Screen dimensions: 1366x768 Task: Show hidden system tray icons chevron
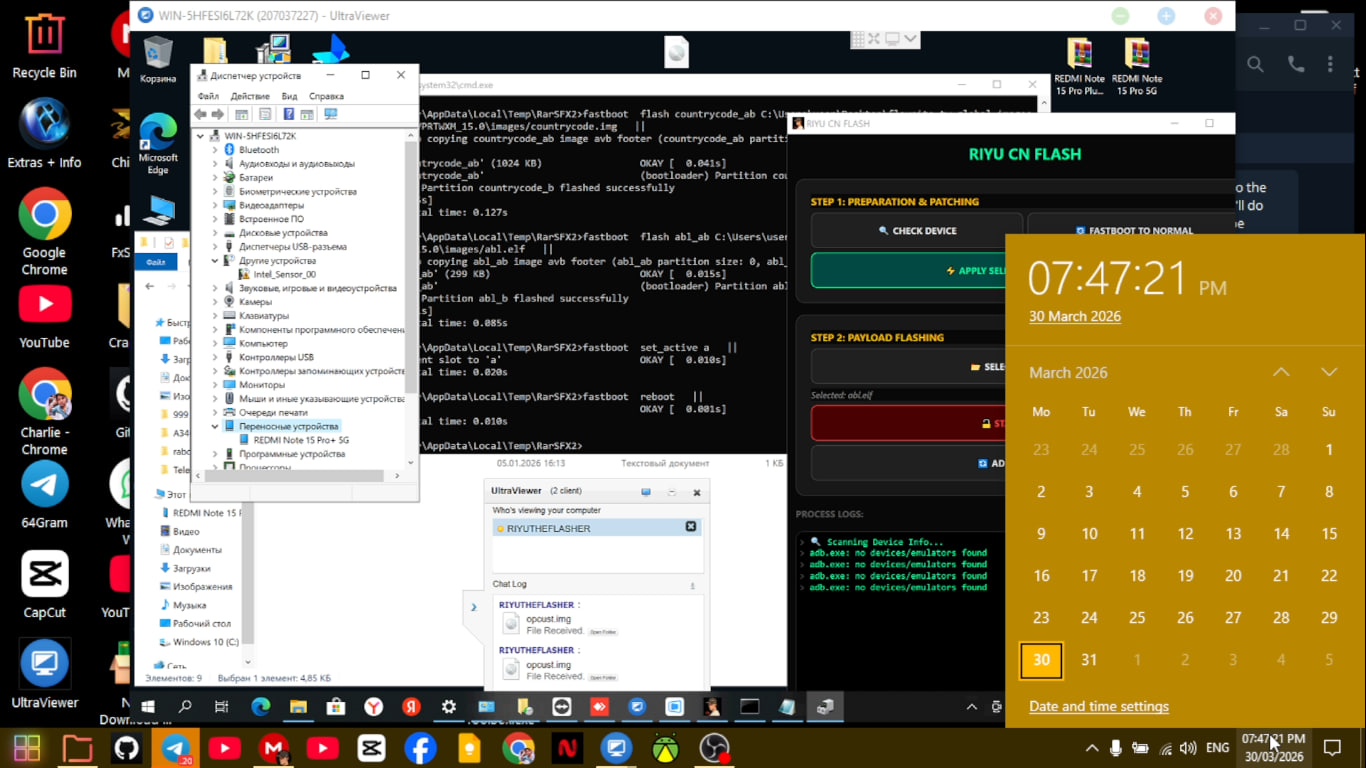(x=1092, y=748)
